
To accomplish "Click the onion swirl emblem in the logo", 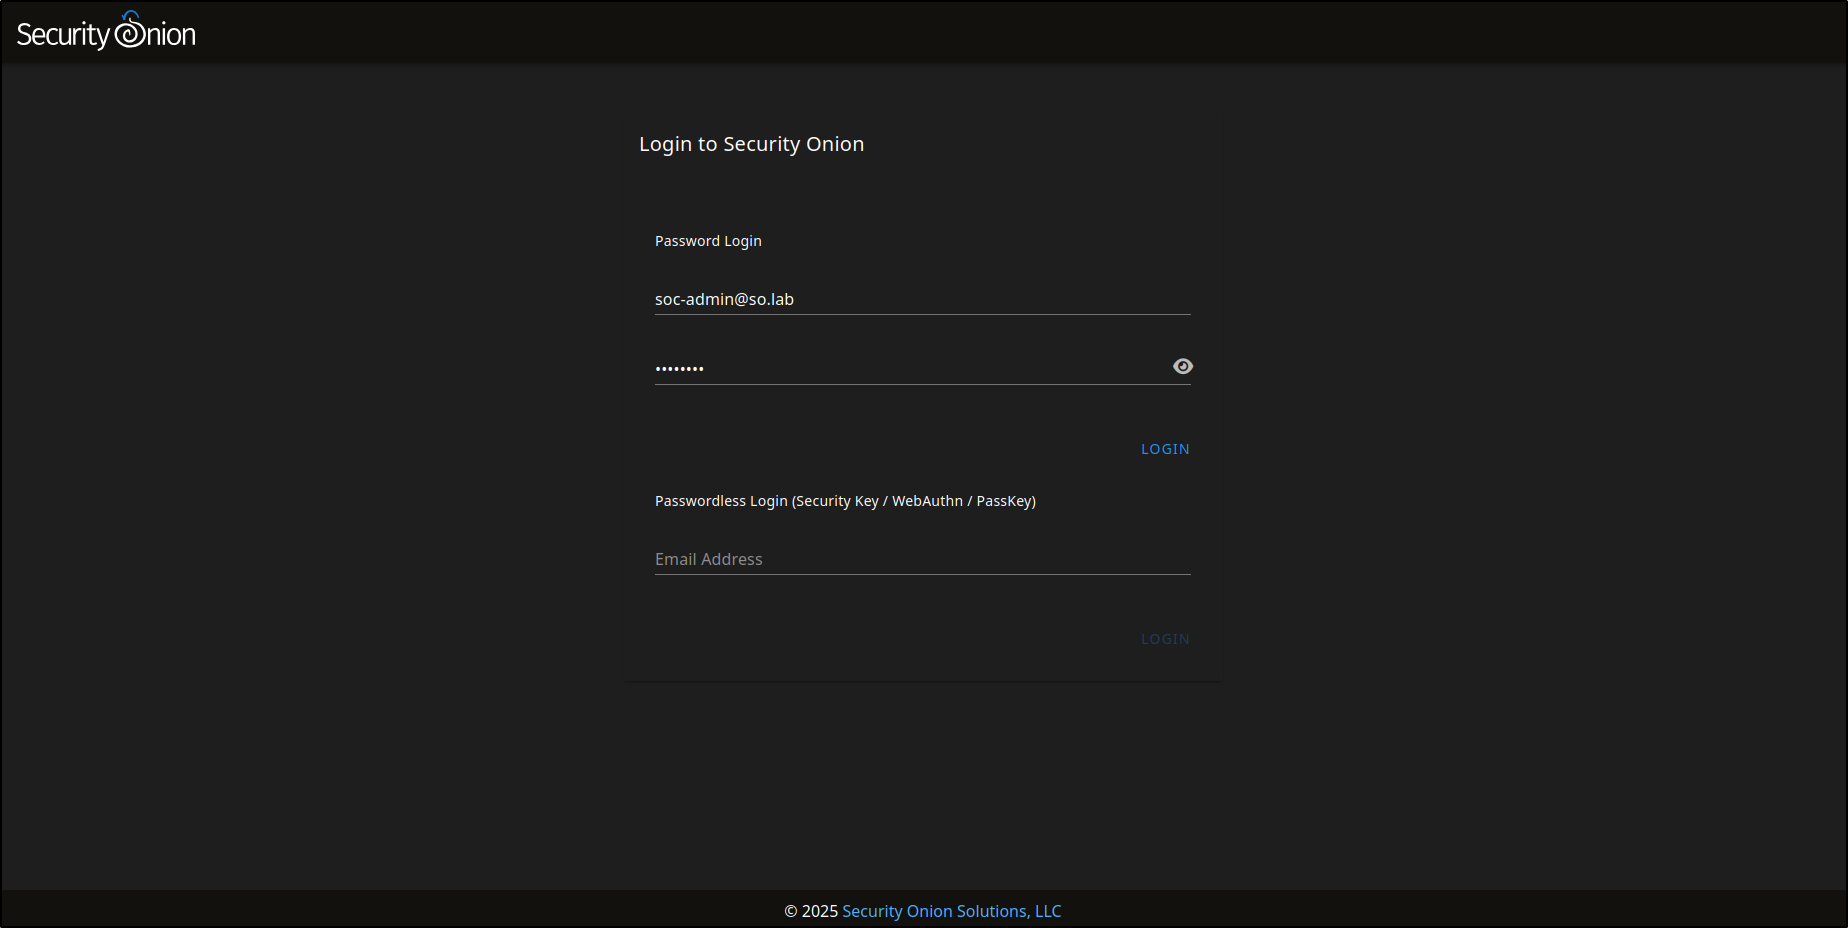I will [x=130, y=31].
